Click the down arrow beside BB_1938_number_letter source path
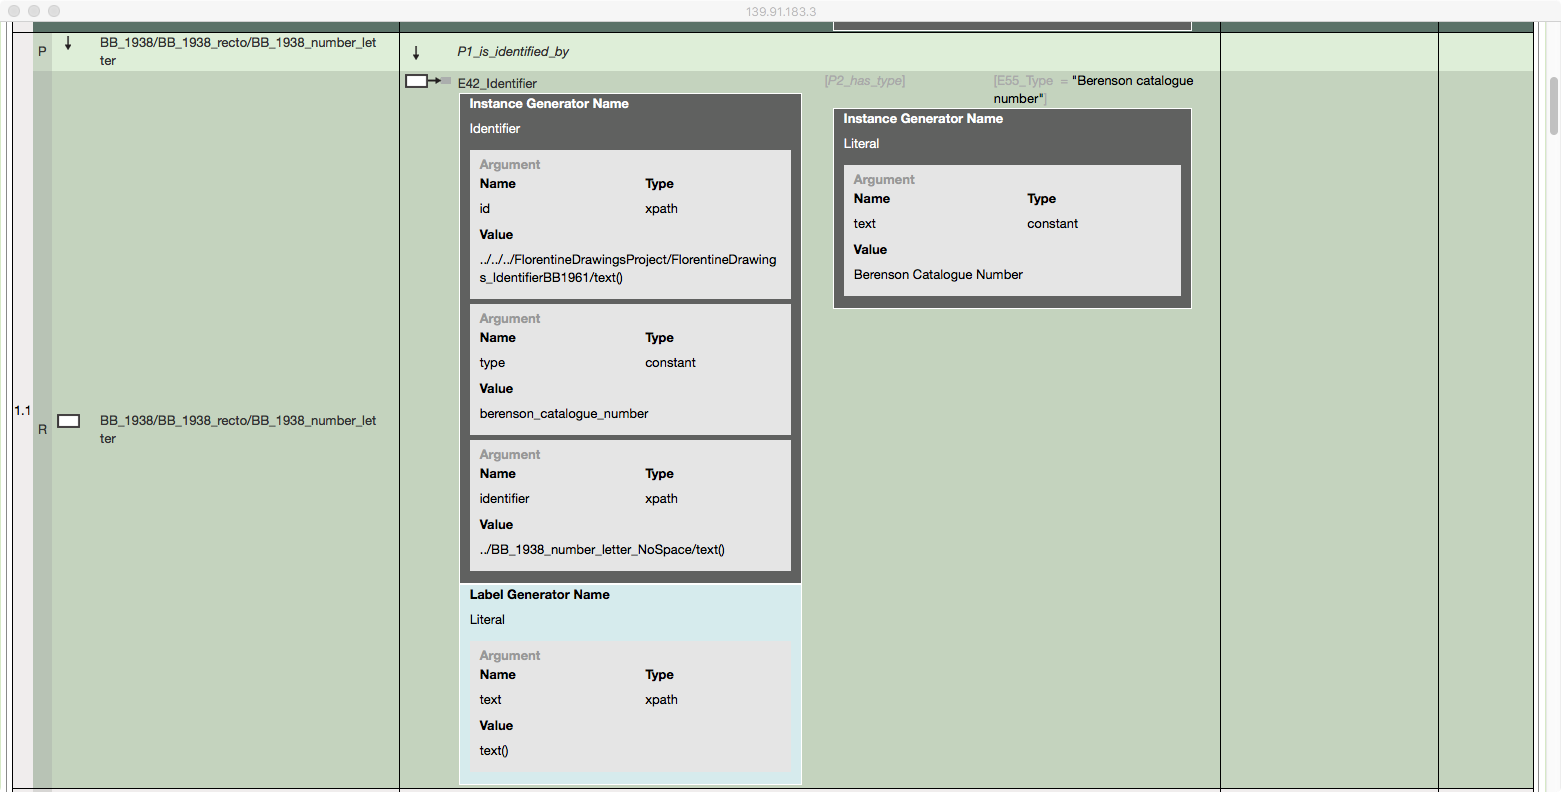The width and height of the screenshot is (1561, 792). point(67,43)
